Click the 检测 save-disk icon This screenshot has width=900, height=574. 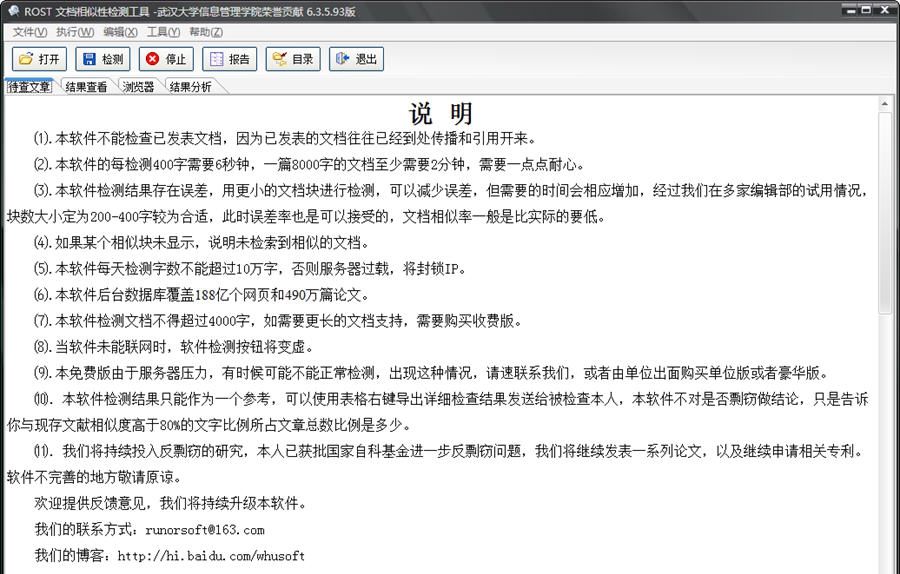[x=90, y=59]
